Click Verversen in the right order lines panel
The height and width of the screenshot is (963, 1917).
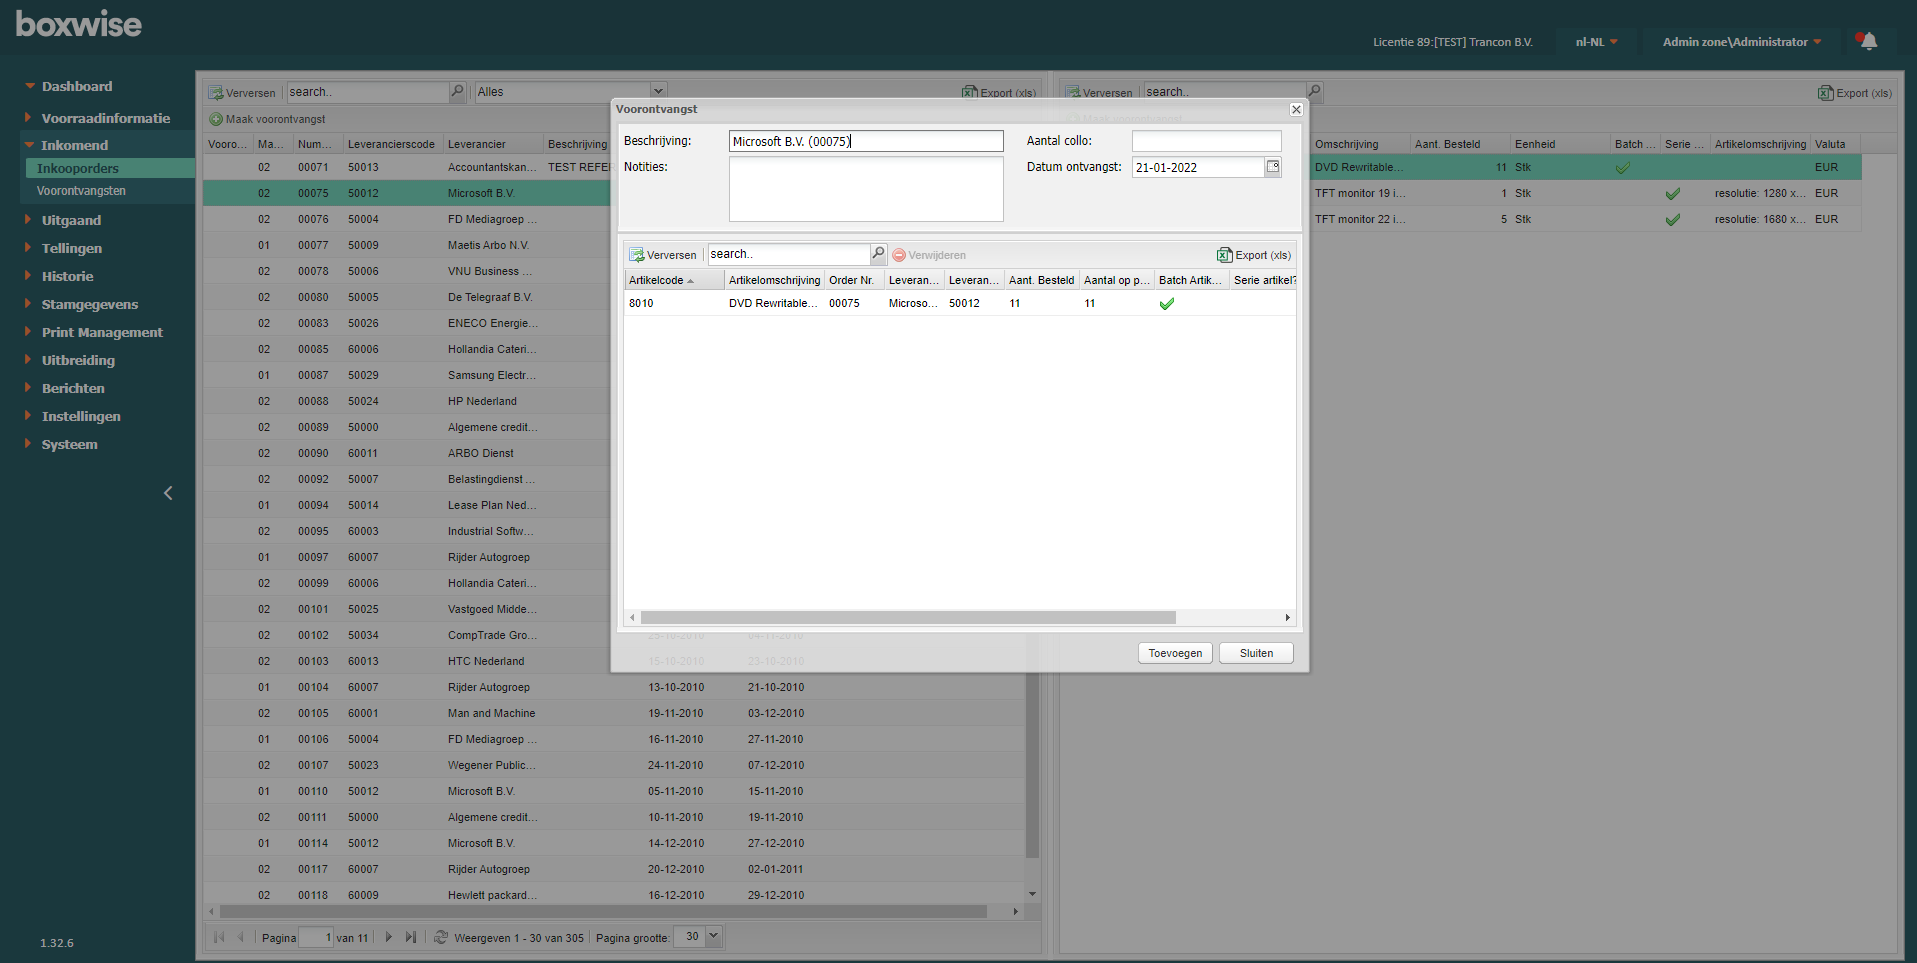[x=1099, y=92]
